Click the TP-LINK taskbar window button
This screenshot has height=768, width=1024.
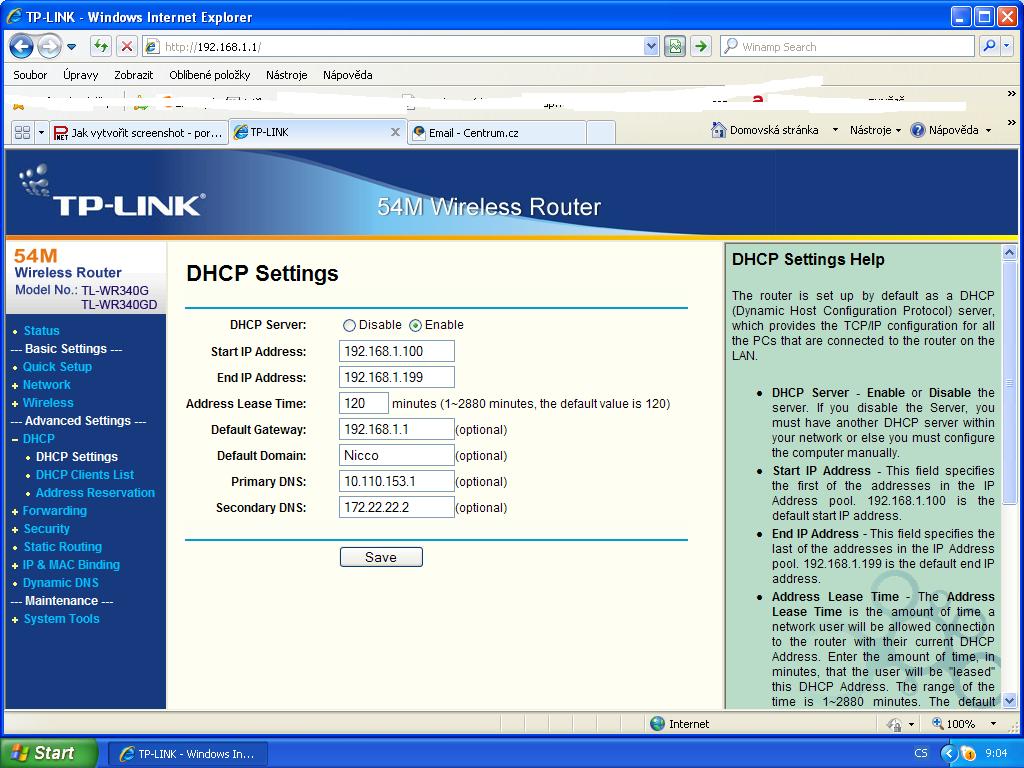(x=188, y=754)
